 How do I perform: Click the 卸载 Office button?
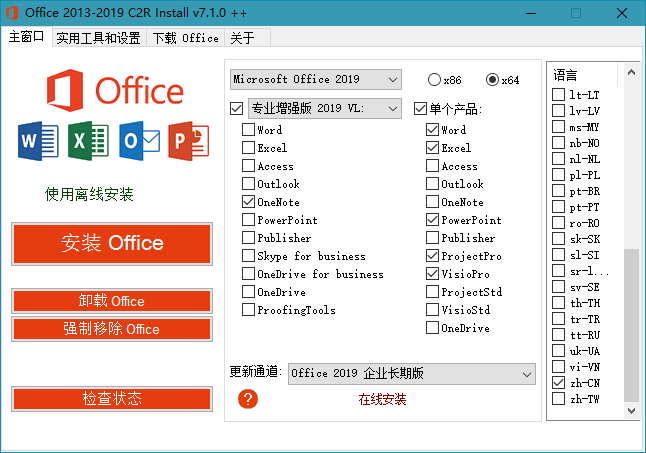coord(112,301)
